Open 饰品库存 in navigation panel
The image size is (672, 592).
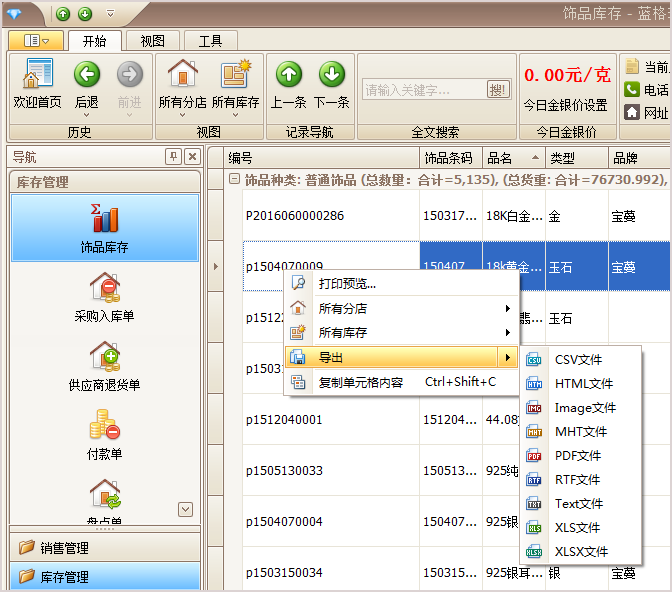point(105,228)
